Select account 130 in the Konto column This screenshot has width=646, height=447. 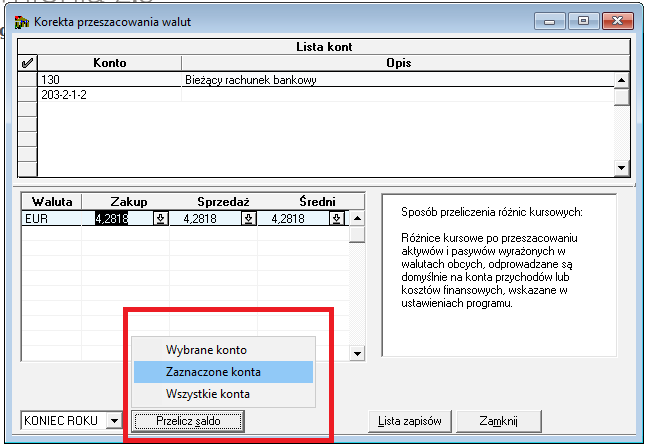[x=110, y=80]
